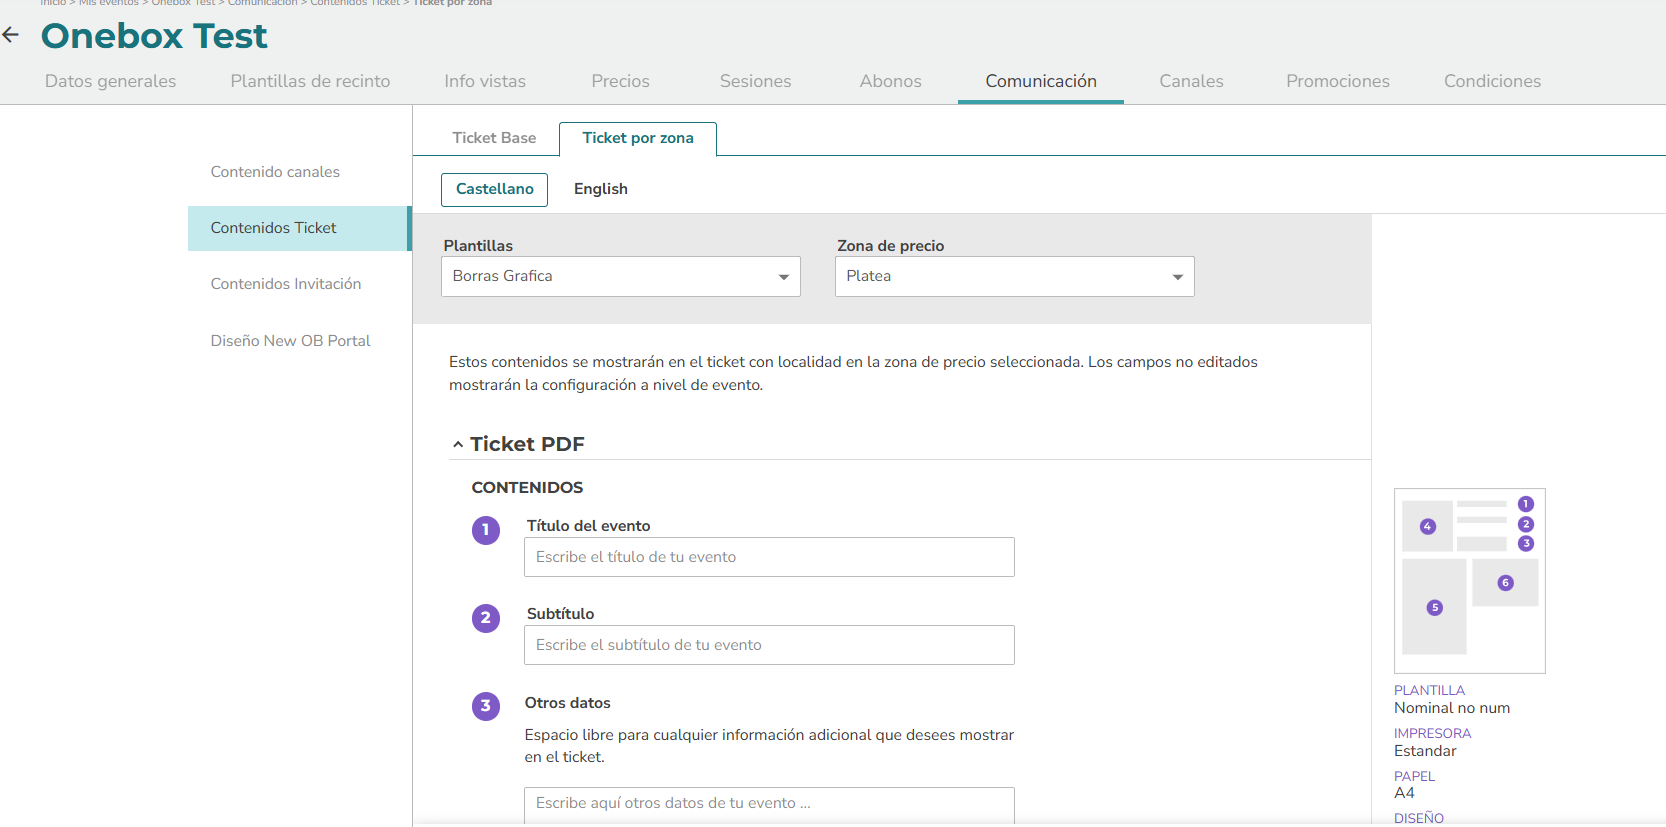Go to the Condiciones tab
This screenshot has width=1666, height=827.
[x=1492, y=81]
